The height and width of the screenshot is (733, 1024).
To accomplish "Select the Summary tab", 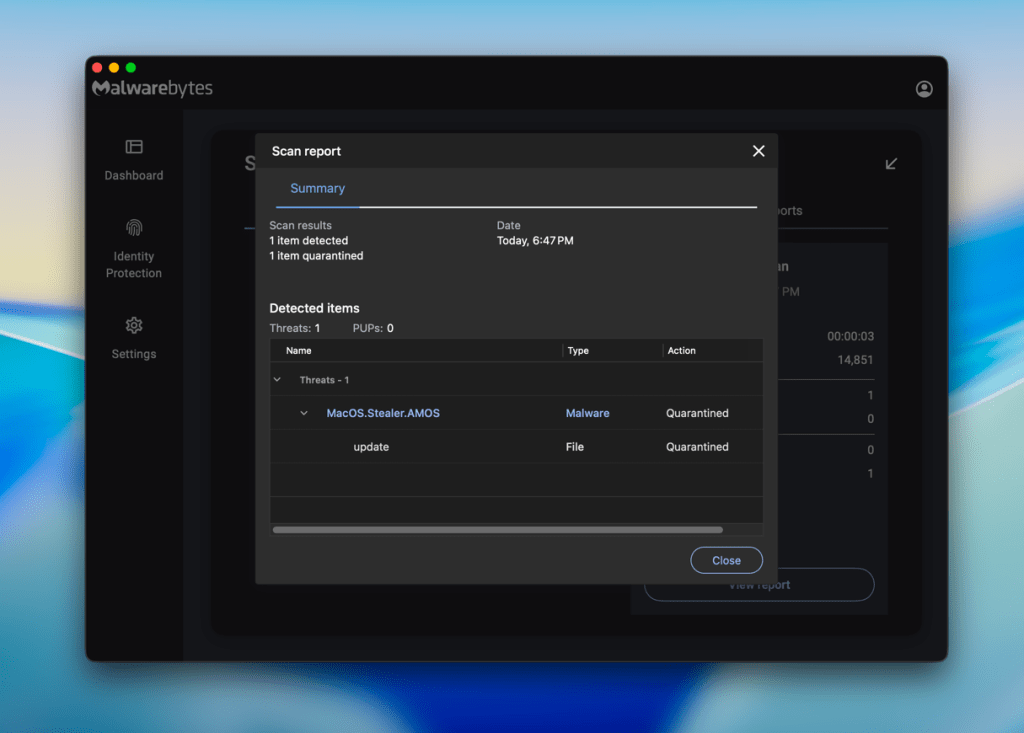I will [x=317, y=188].
